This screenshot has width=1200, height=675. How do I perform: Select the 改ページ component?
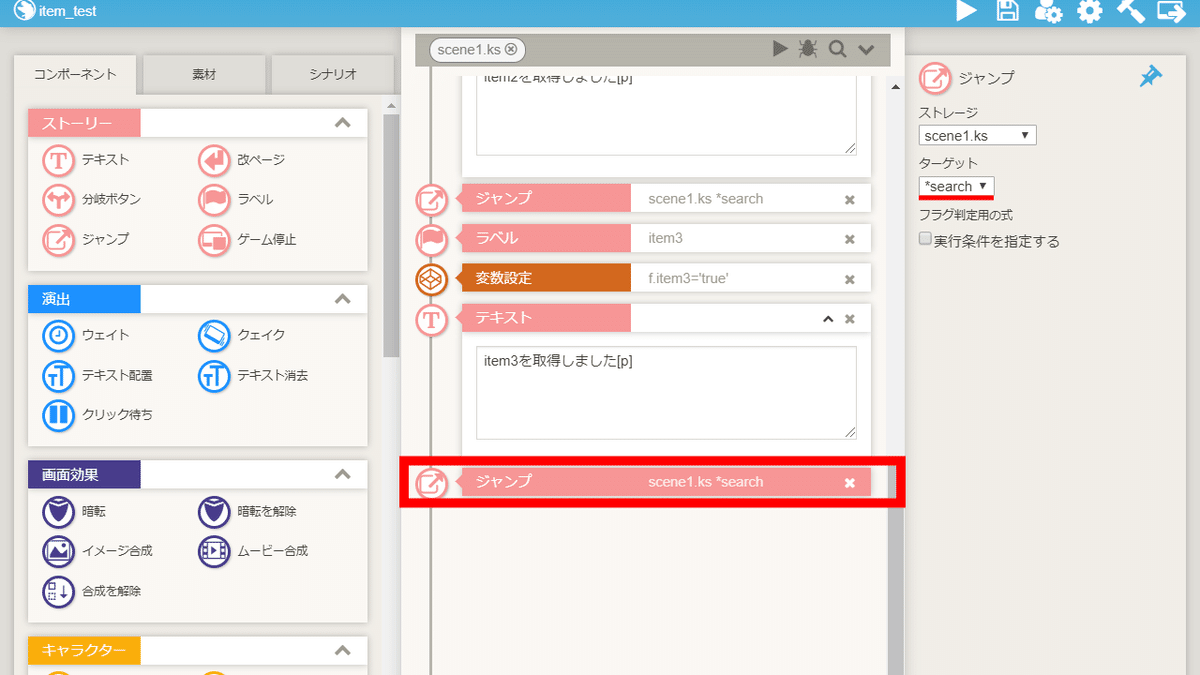tap(241, 160)
